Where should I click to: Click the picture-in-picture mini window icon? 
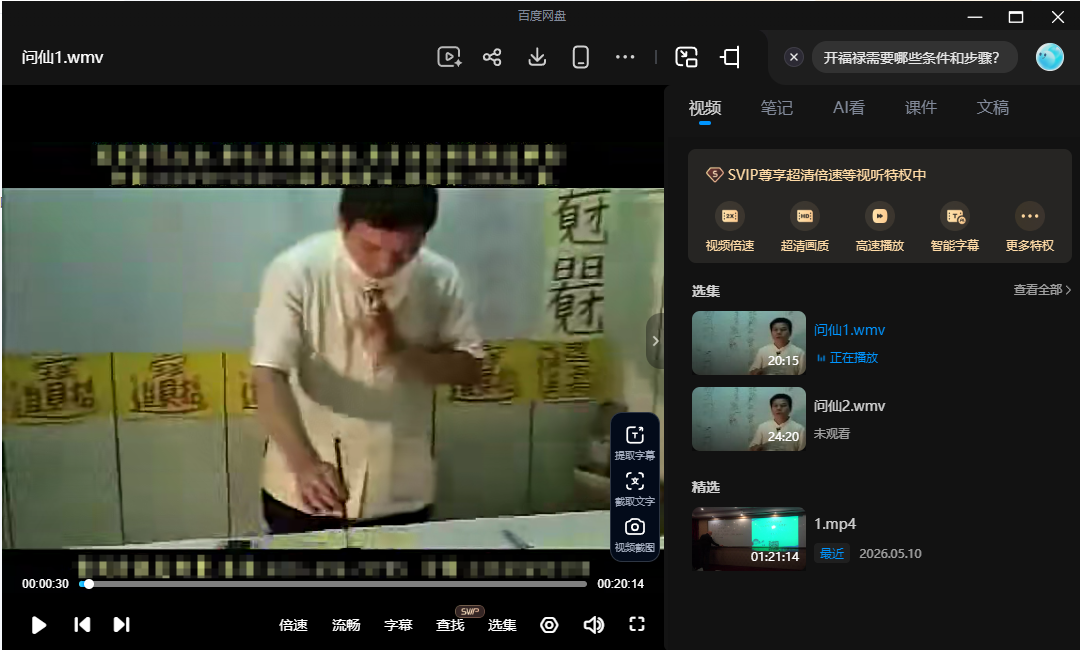(x=686, y=57)
